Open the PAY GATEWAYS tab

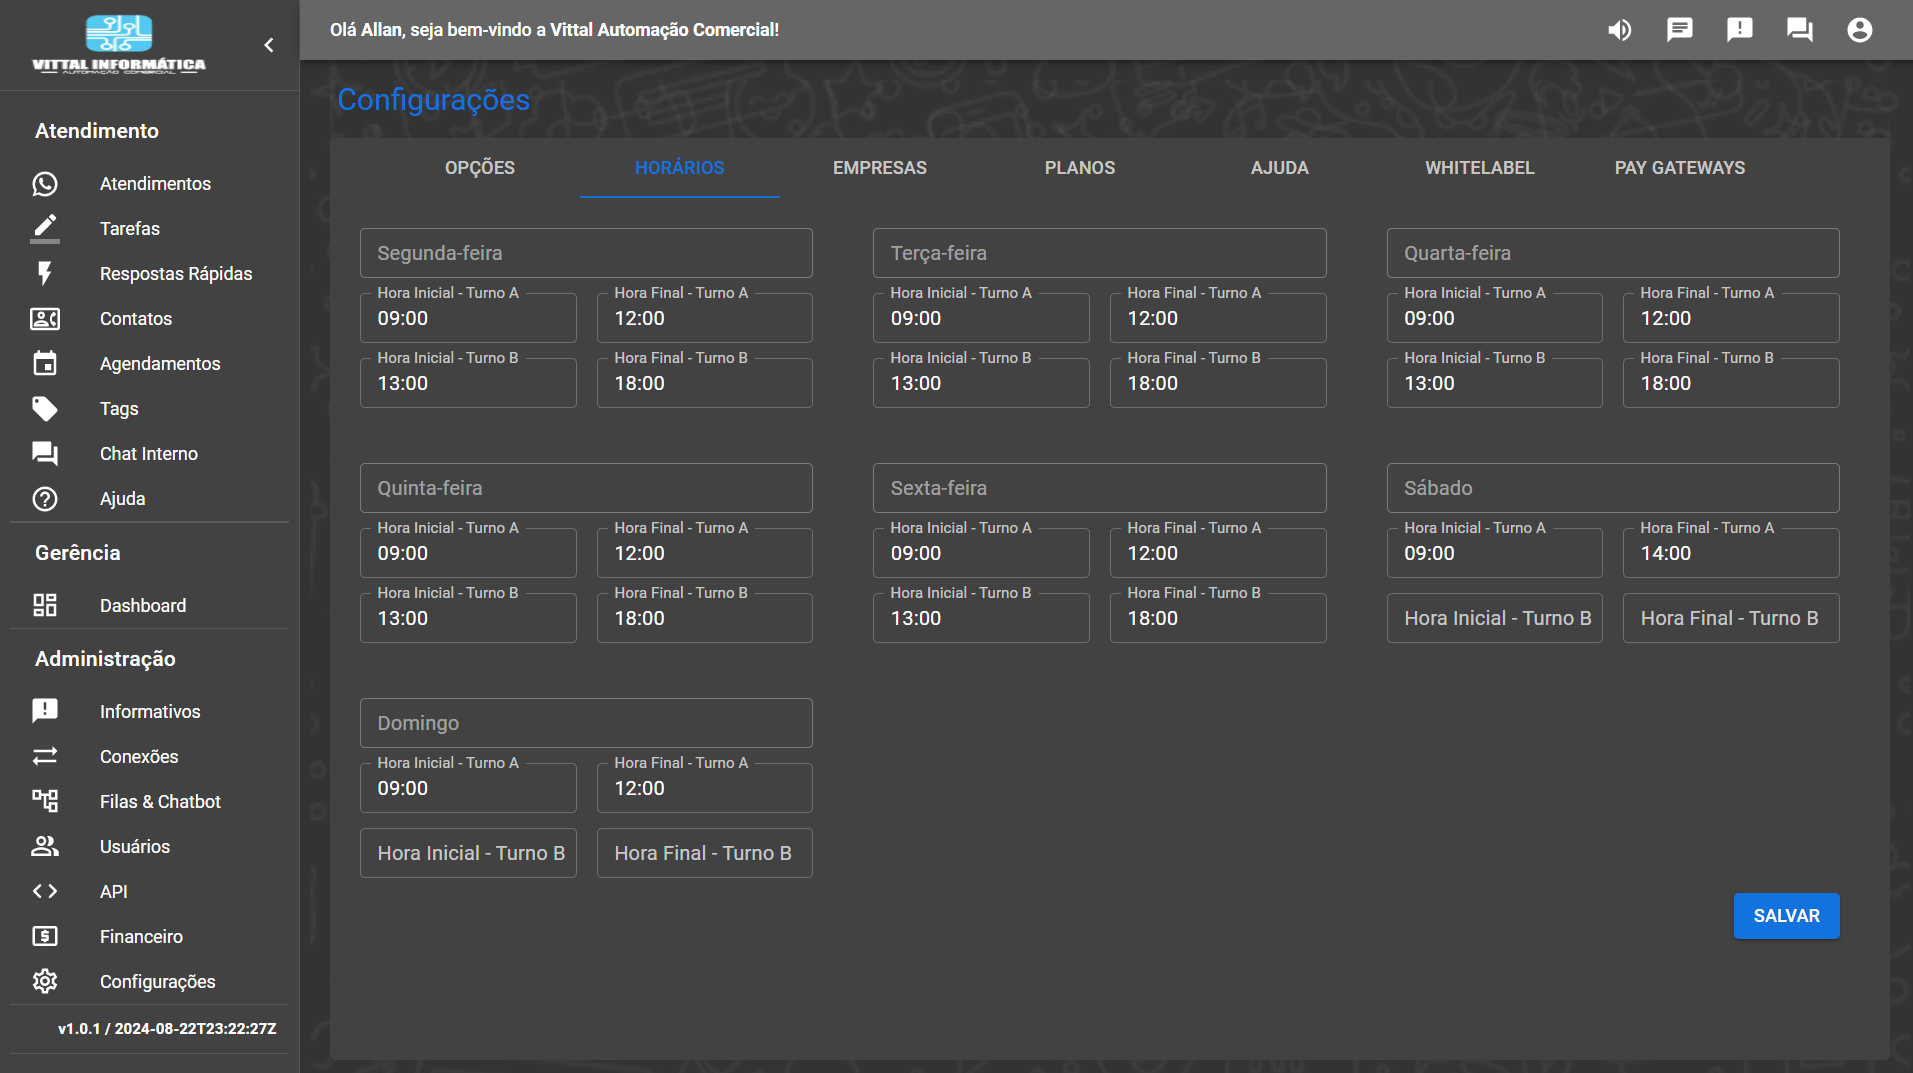tap(1680, 168)
